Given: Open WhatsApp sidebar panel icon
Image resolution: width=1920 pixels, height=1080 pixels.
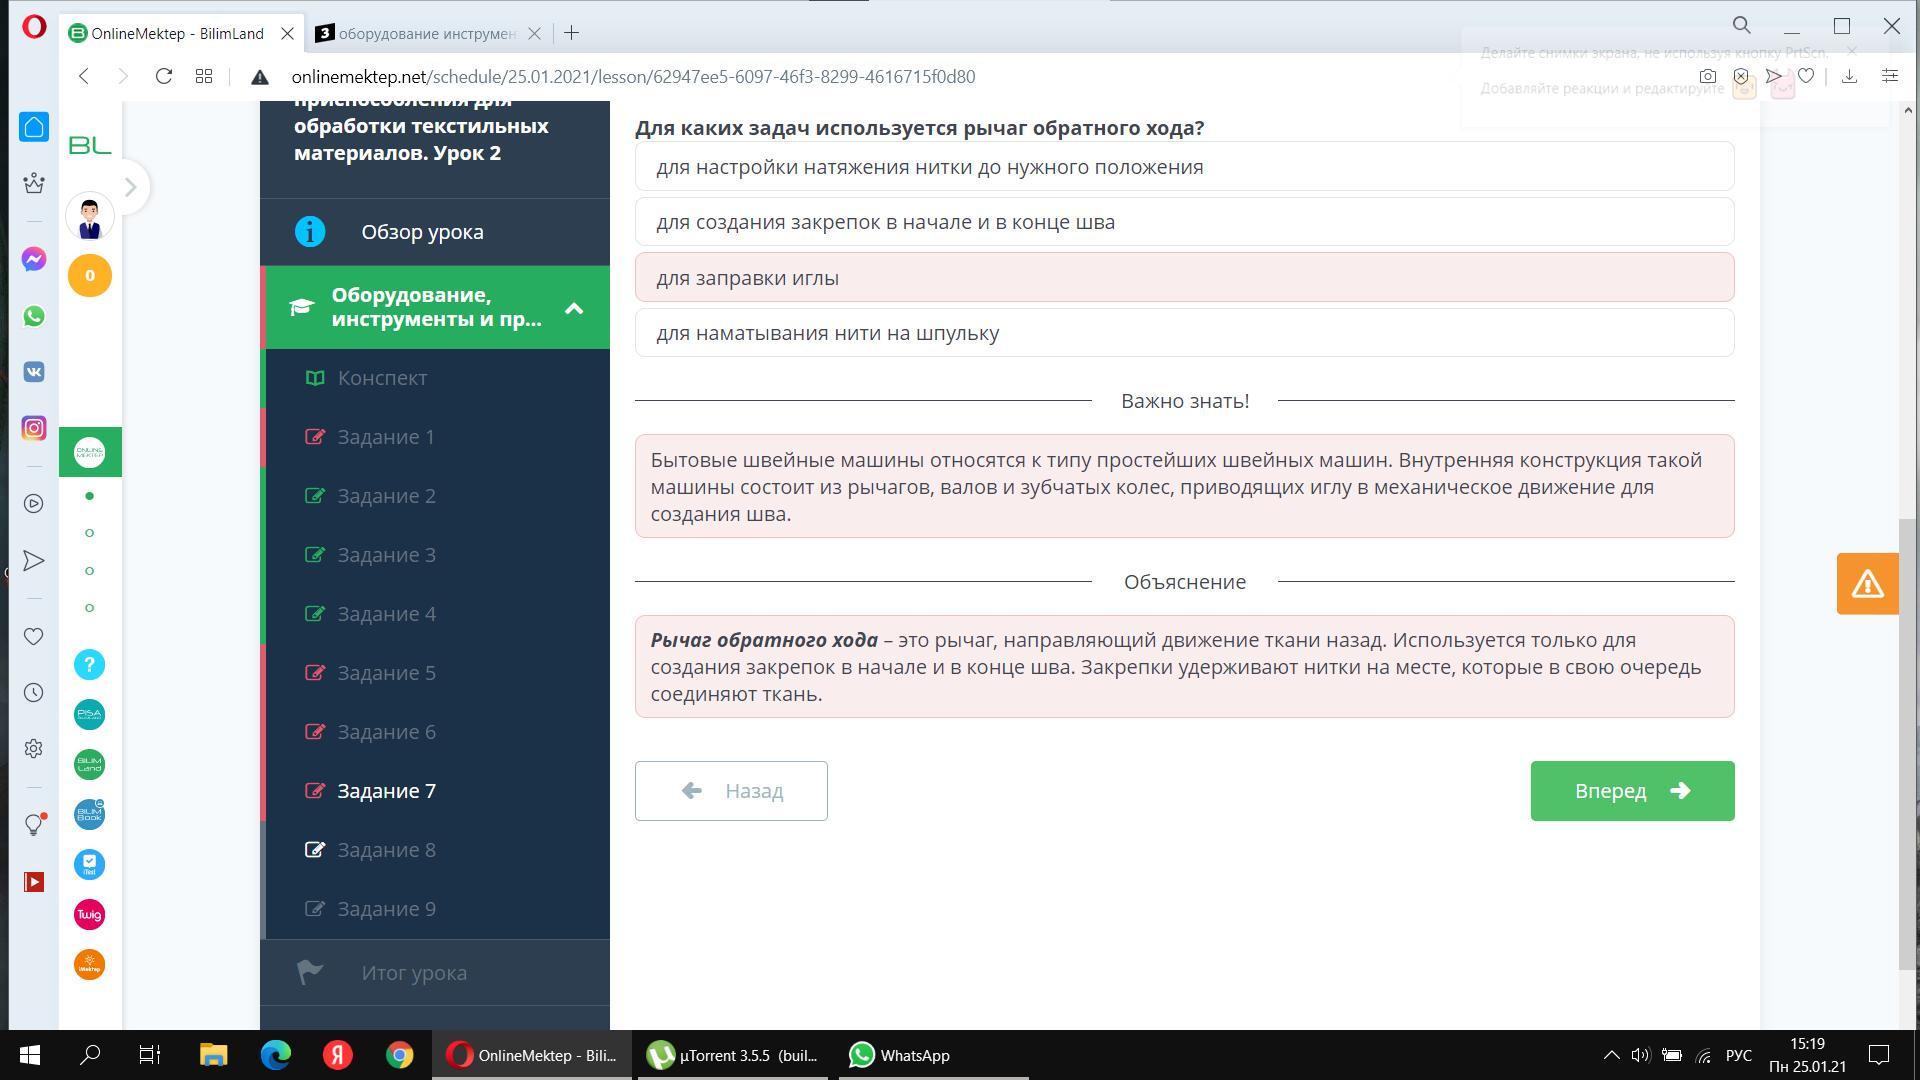Looking at the screenshot, I should click(34, 316).
